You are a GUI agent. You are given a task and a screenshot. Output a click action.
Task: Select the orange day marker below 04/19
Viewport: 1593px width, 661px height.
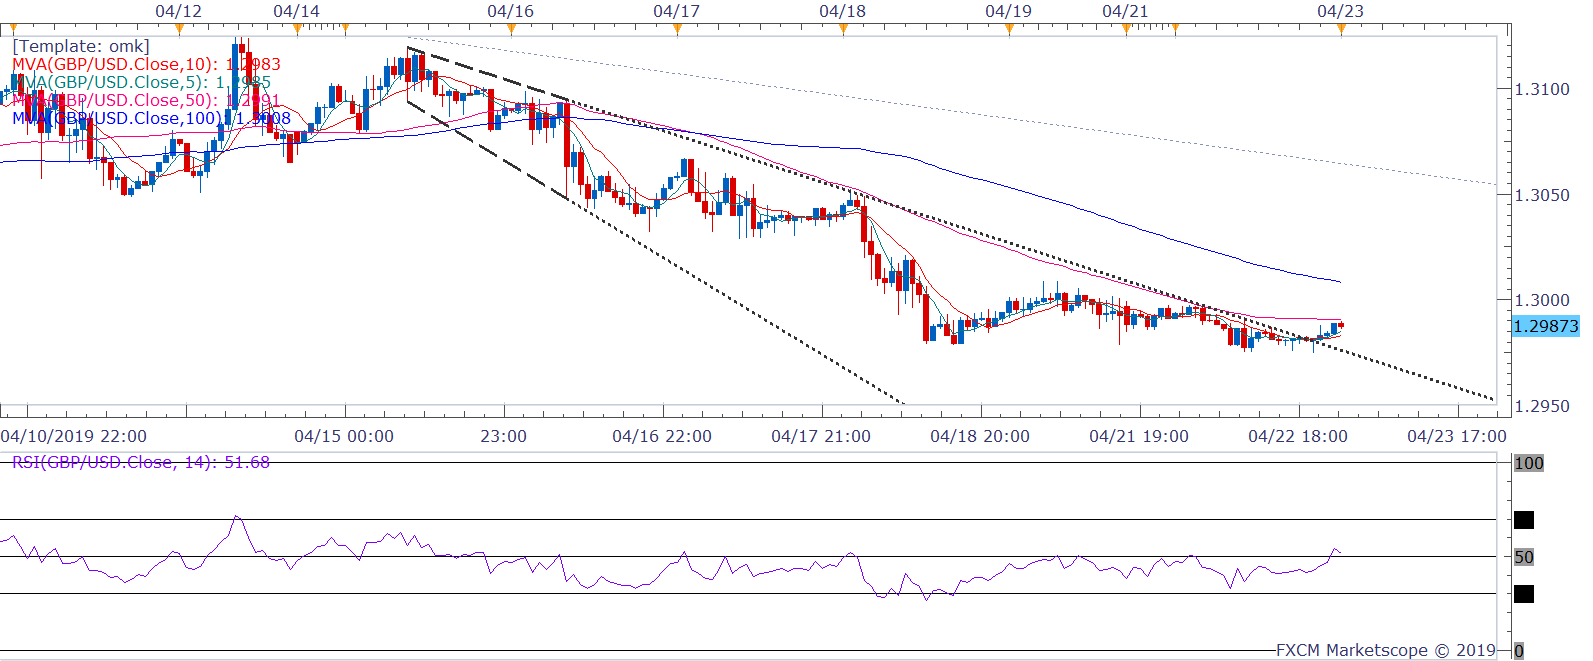(x=1009, y=29)
